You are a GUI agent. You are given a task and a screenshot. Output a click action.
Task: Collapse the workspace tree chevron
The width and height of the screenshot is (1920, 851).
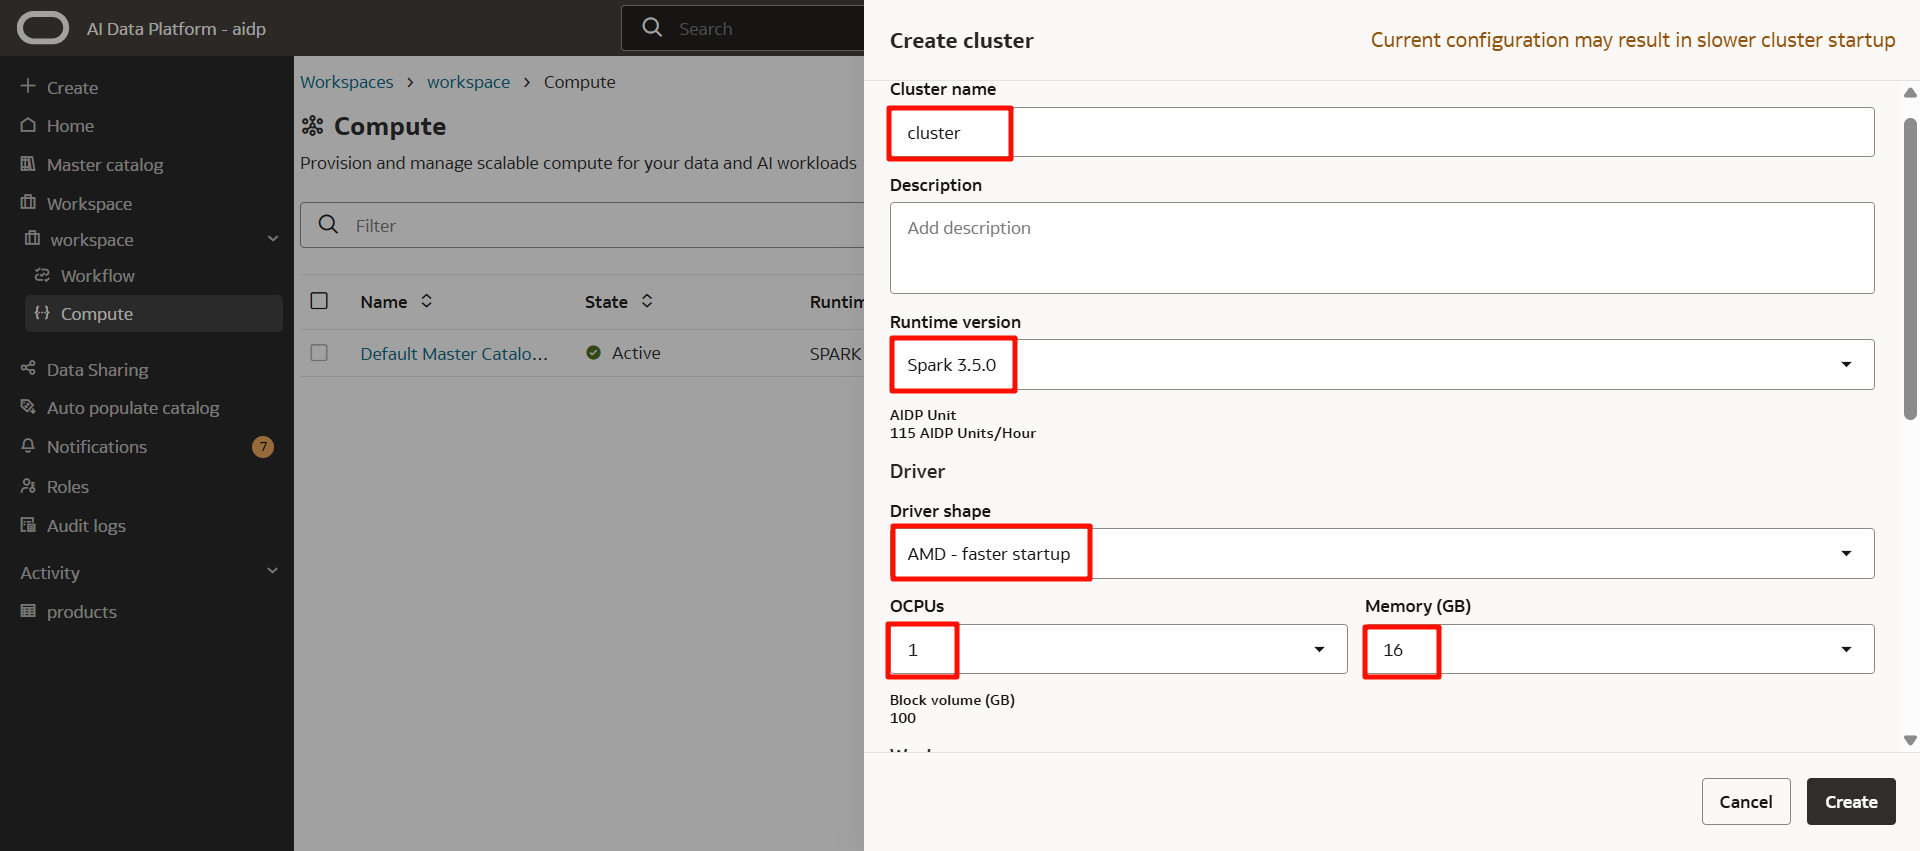[273, 238]
